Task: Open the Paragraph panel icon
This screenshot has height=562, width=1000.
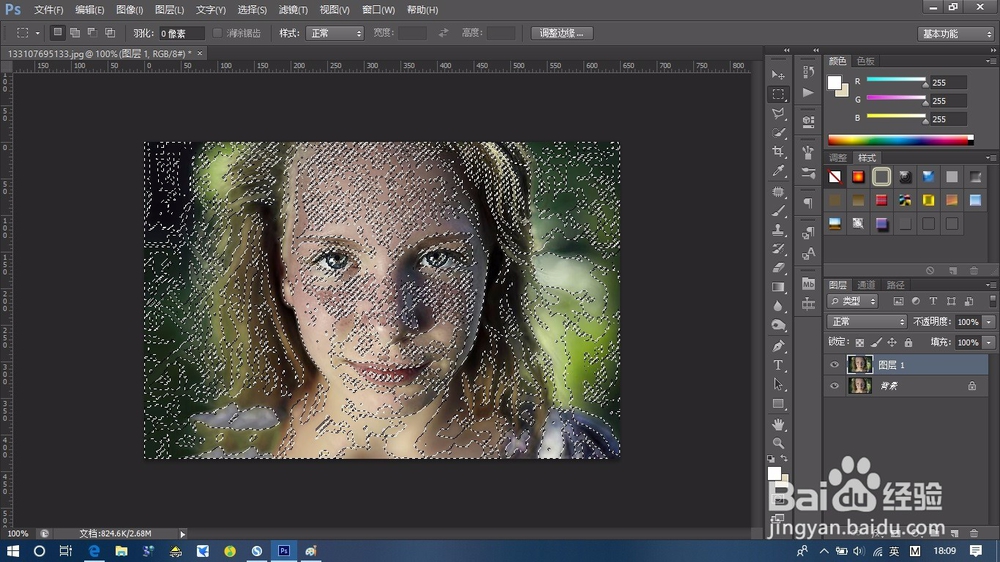Action: pyautogui.click(x=809, y=203)
